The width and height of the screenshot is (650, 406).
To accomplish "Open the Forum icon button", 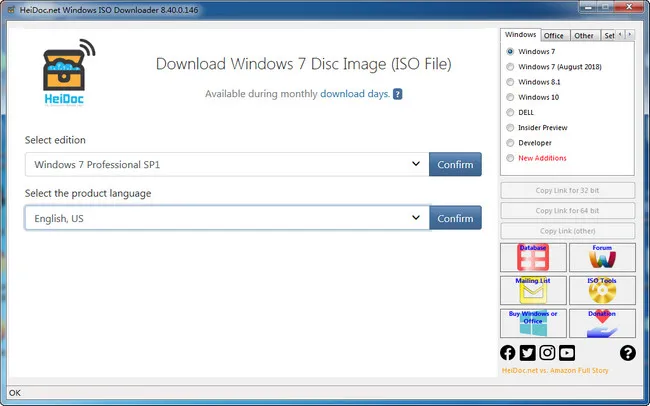I will click(x=602, y=258).
